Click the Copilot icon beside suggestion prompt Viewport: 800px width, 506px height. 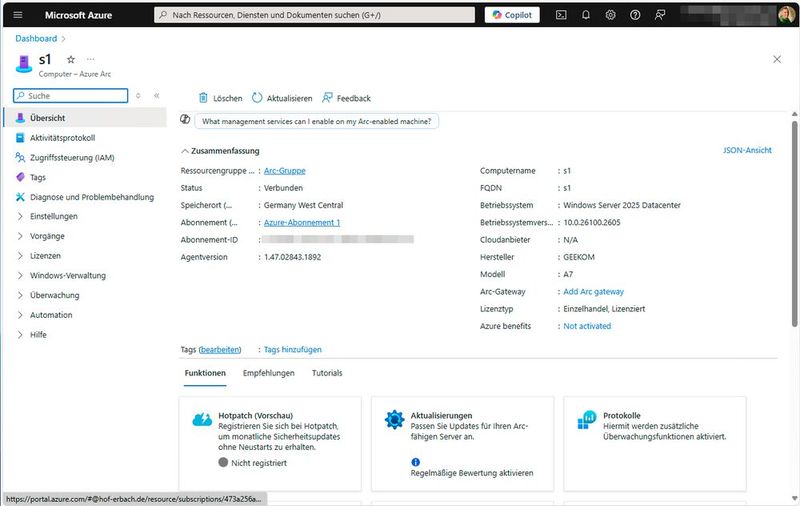click(x=185, y=119)
